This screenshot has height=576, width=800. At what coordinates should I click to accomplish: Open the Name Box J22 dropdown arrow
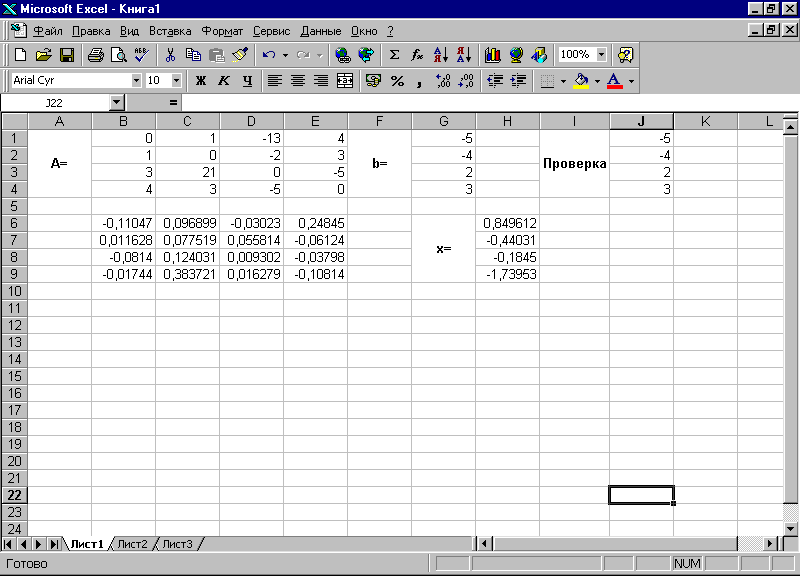pyautogui.click(x=117, y=103)
